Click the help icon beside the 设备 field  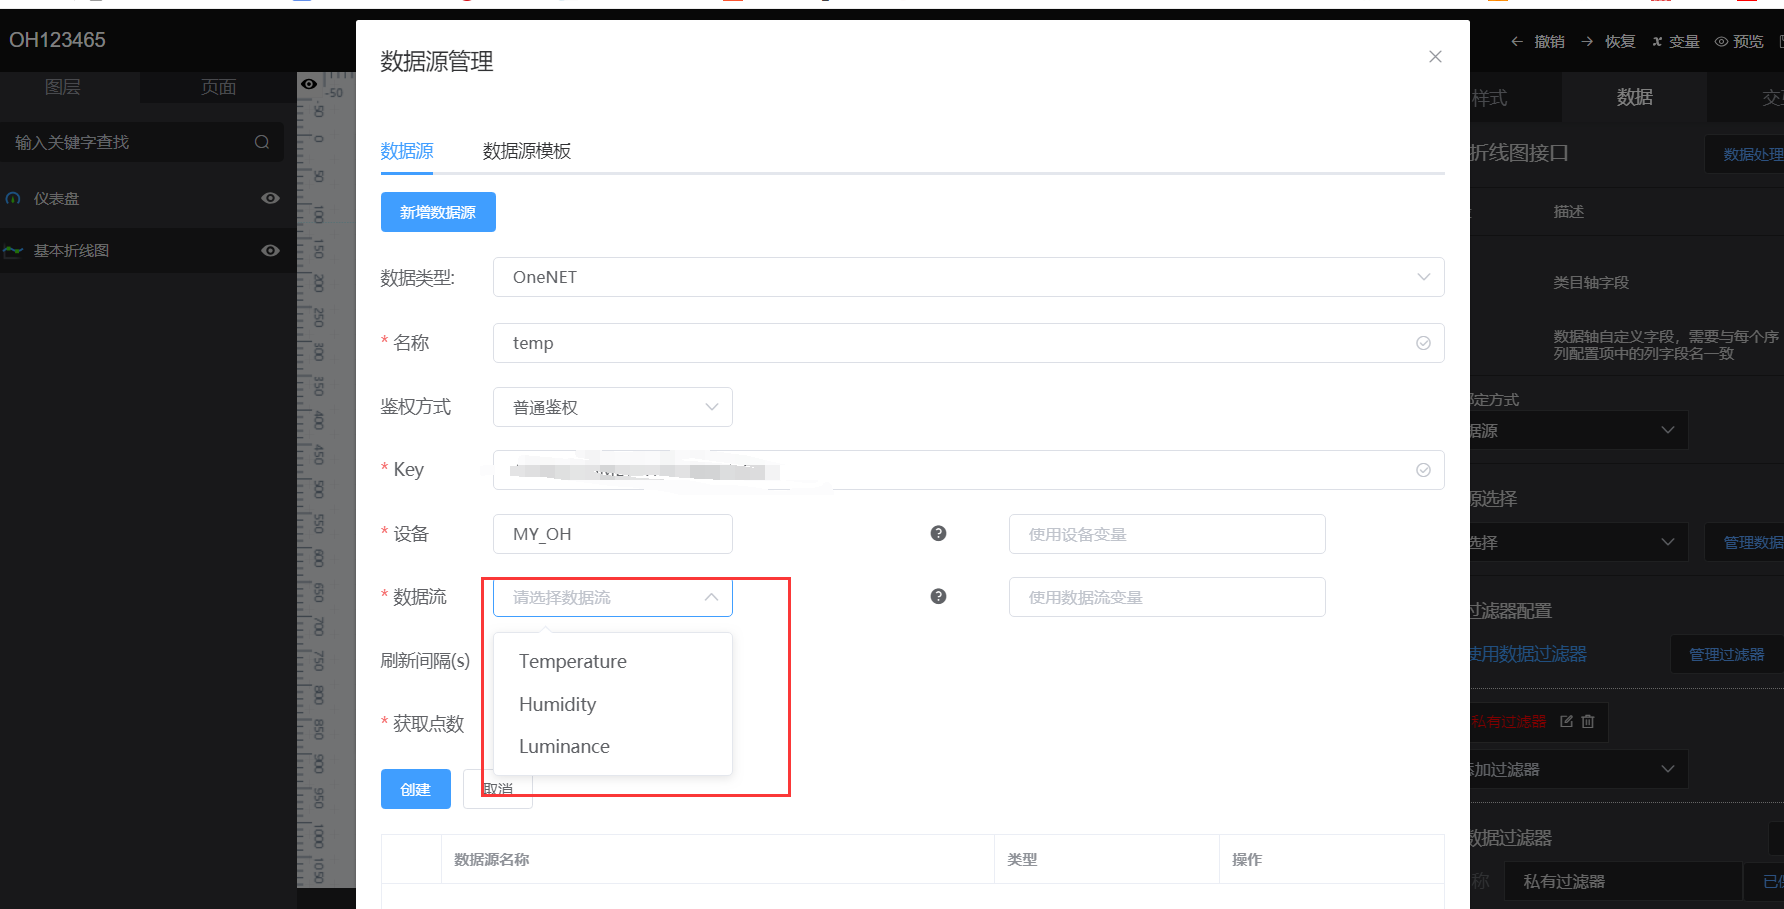(x=938, y=533)
